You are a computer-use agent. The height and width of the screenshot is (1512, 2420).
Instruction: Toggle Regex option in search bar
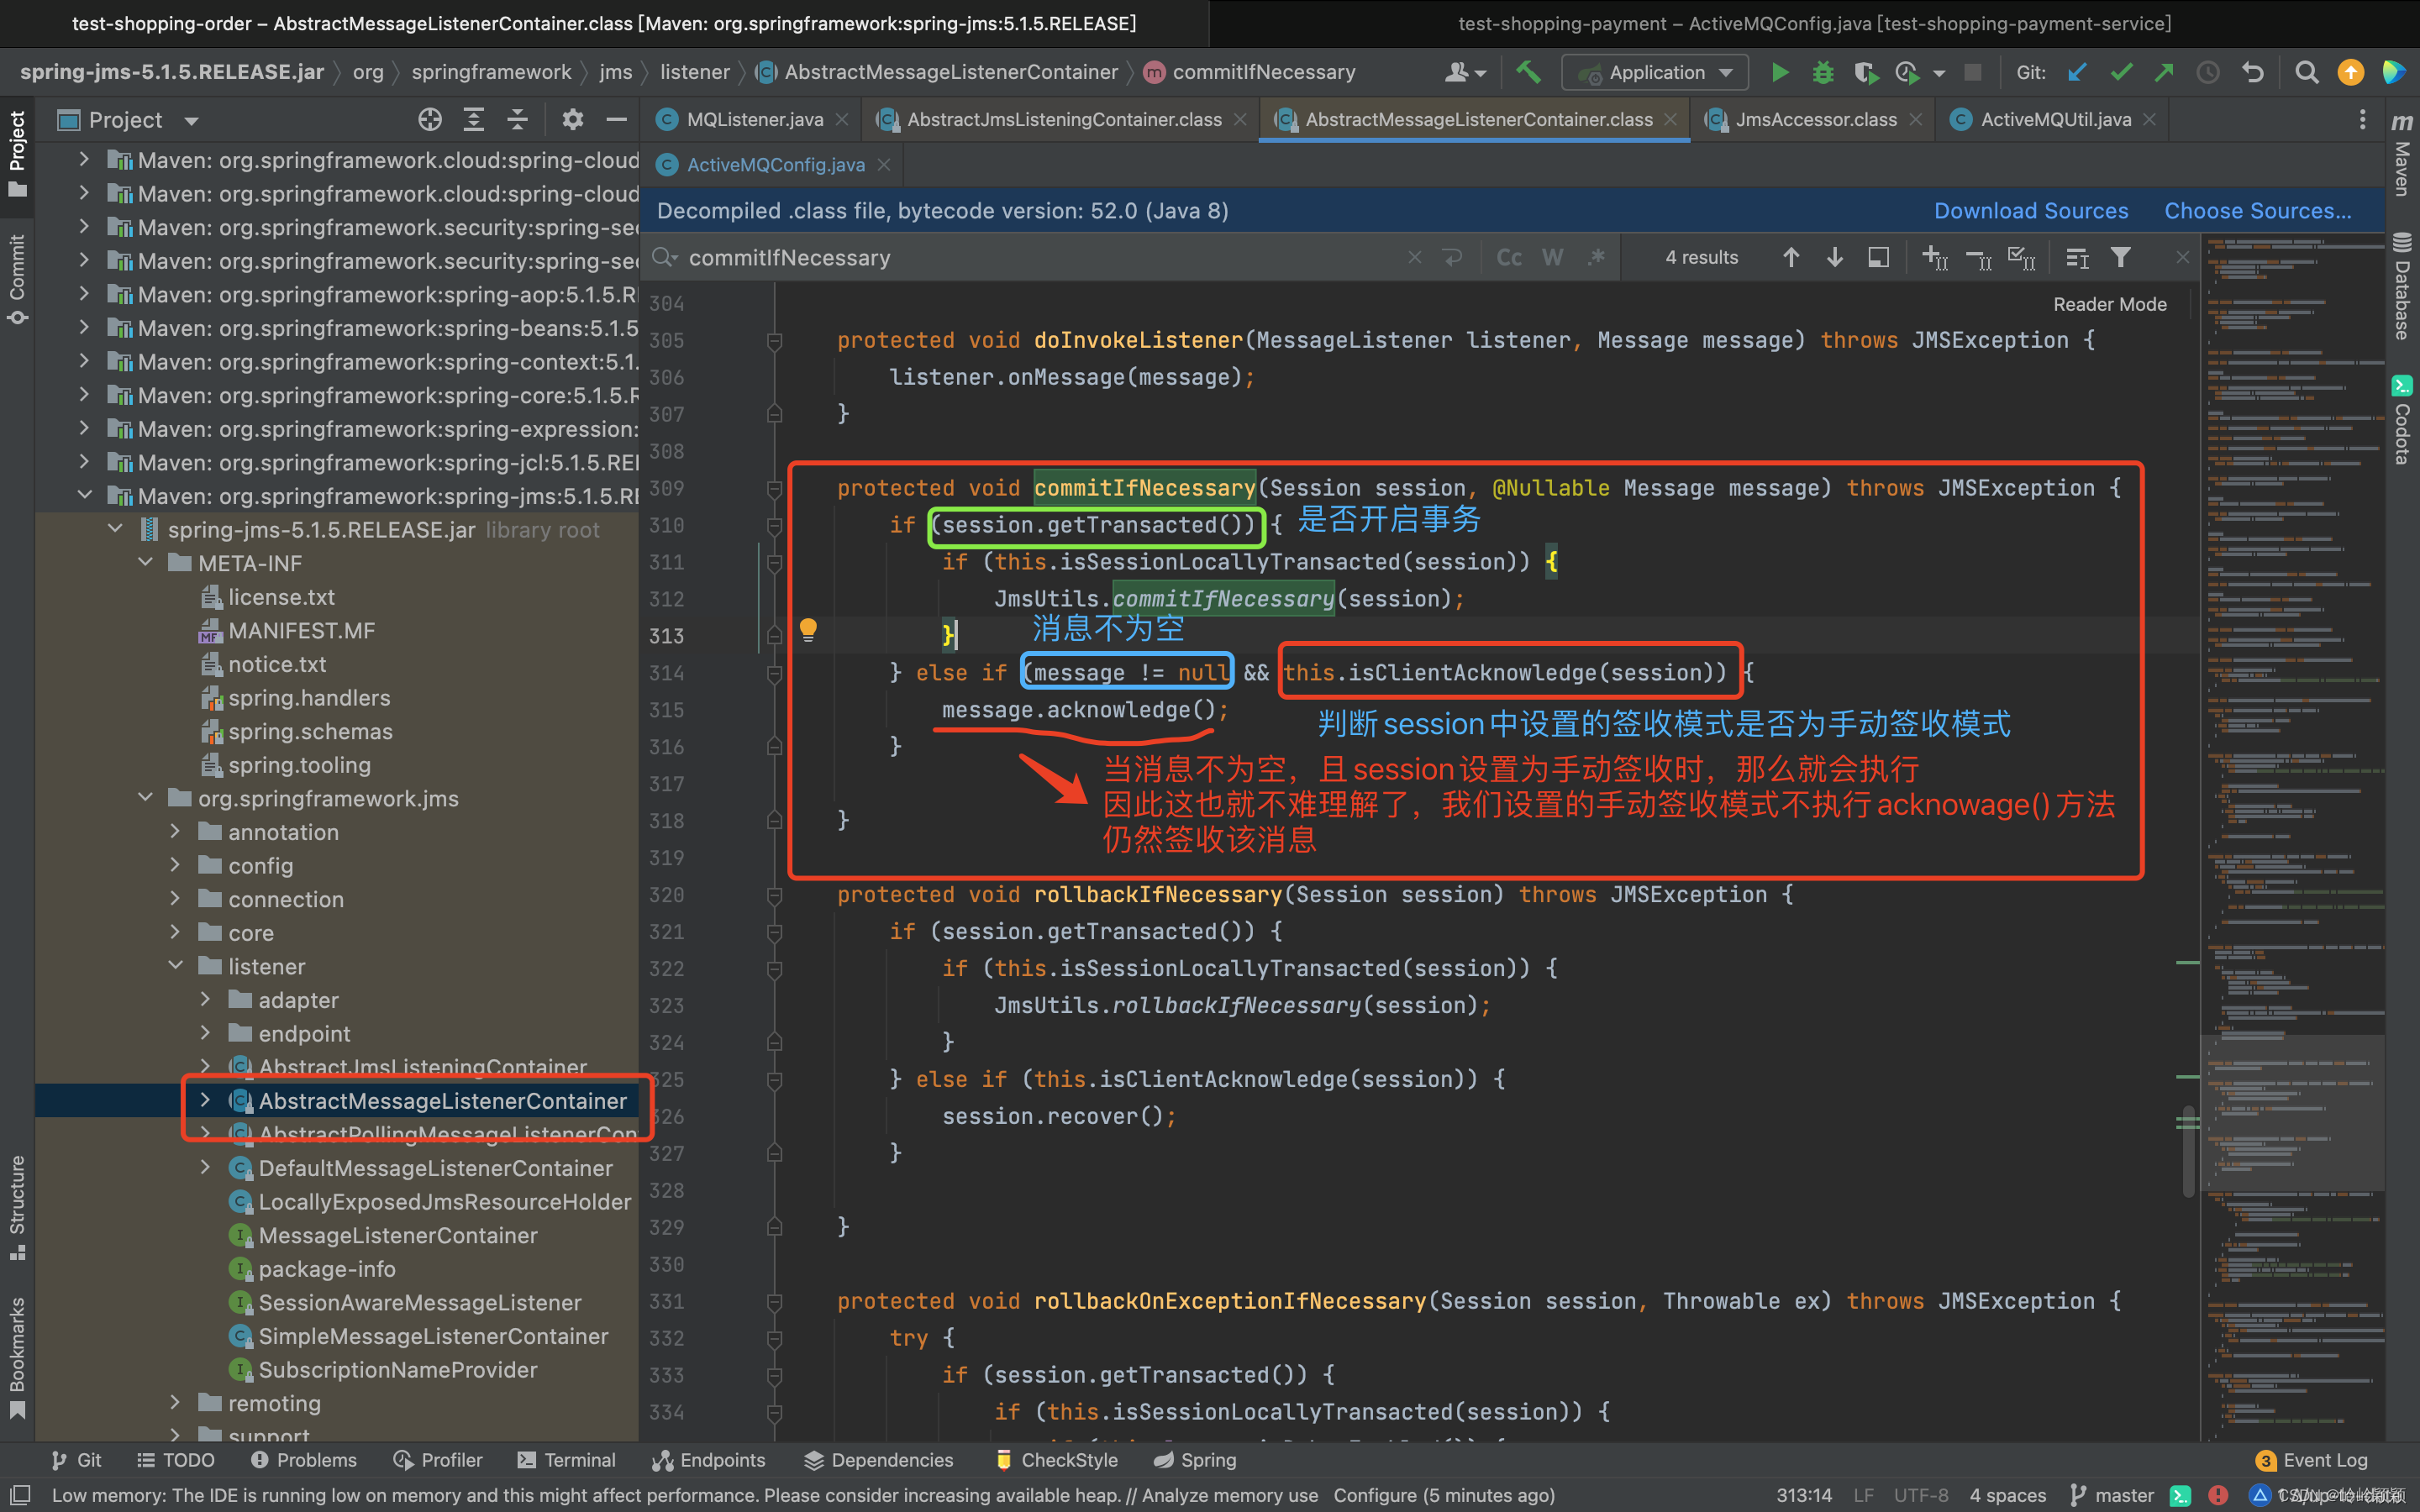pos(1596,258)
